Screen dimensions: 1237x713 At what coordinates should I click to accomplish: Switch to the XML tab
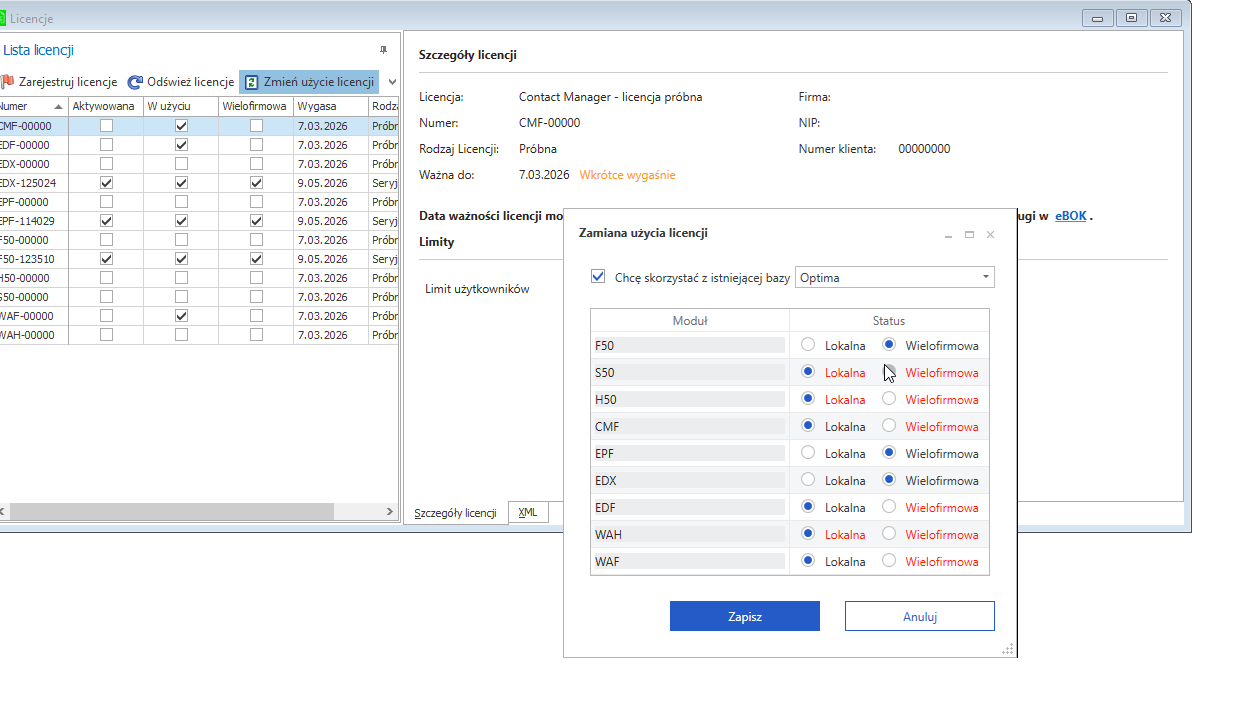pyautogui.click(x=528, y=512)
